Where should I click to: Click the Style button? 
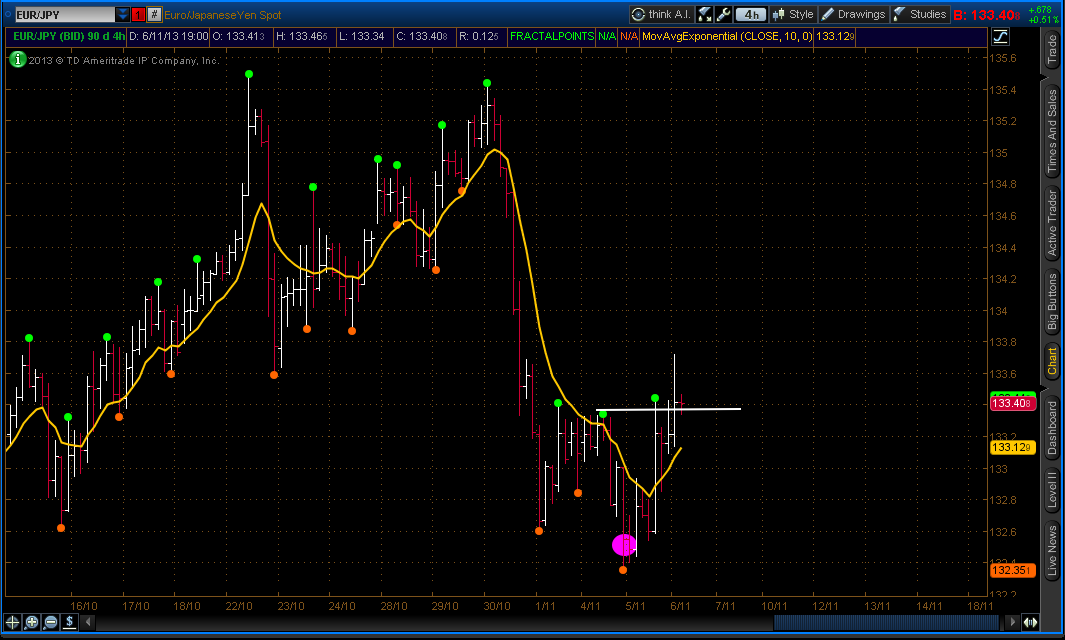pos(794,14)
